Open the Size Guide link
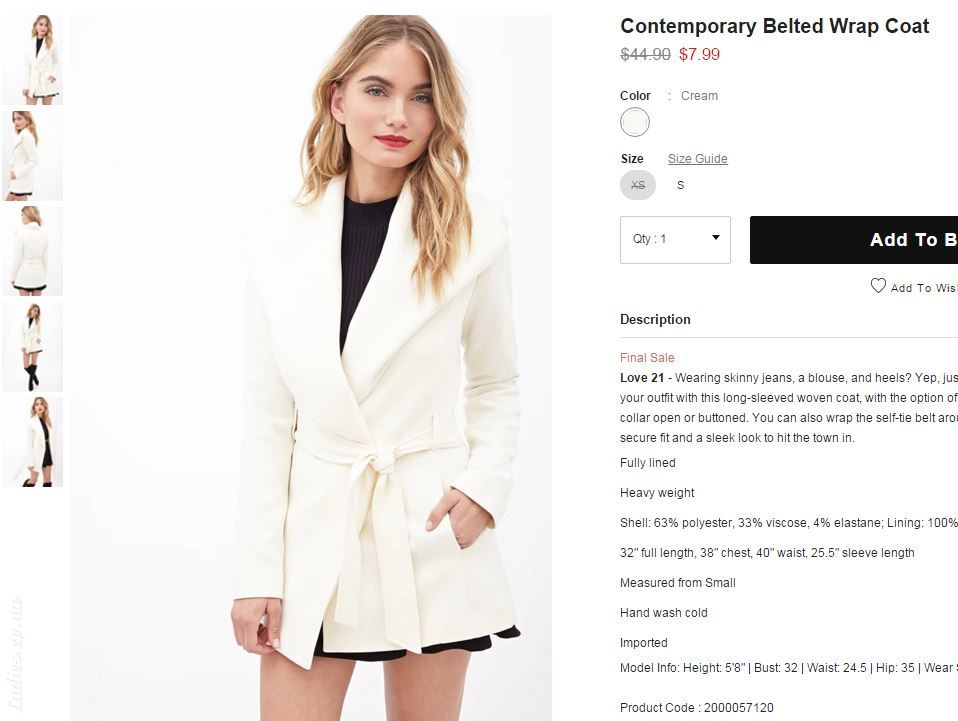 click(x=697, y=159)
